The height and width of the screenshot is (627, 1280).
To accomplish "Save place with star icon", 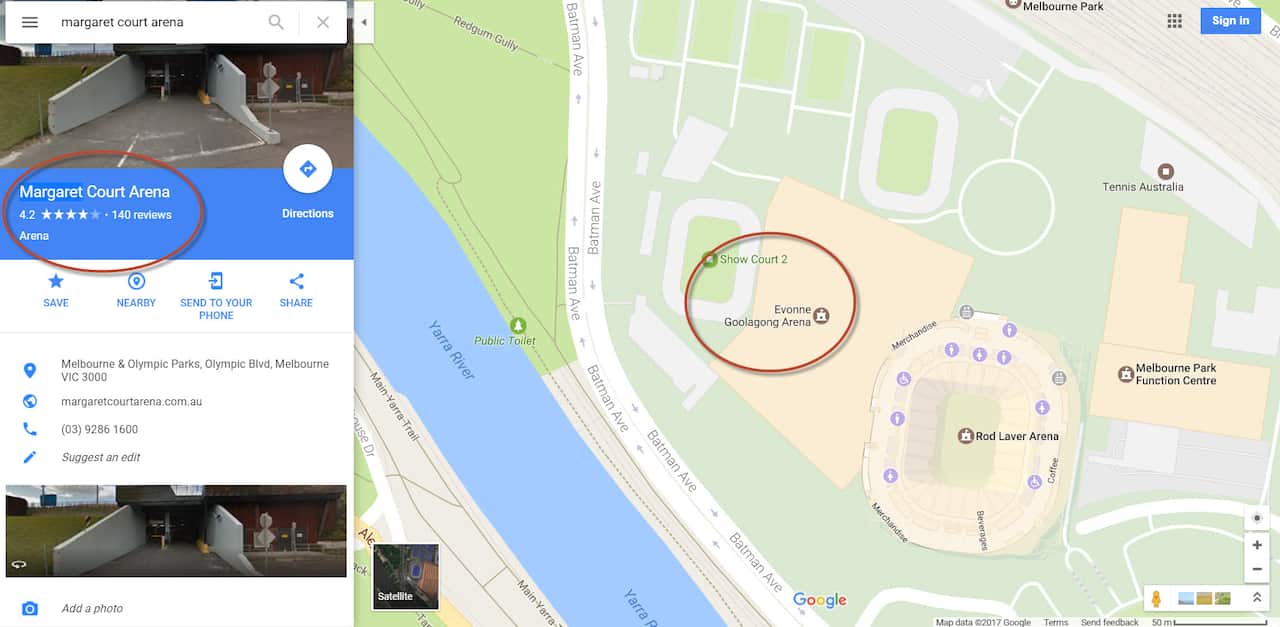I will pyautogui.click(x=56, y=281).
